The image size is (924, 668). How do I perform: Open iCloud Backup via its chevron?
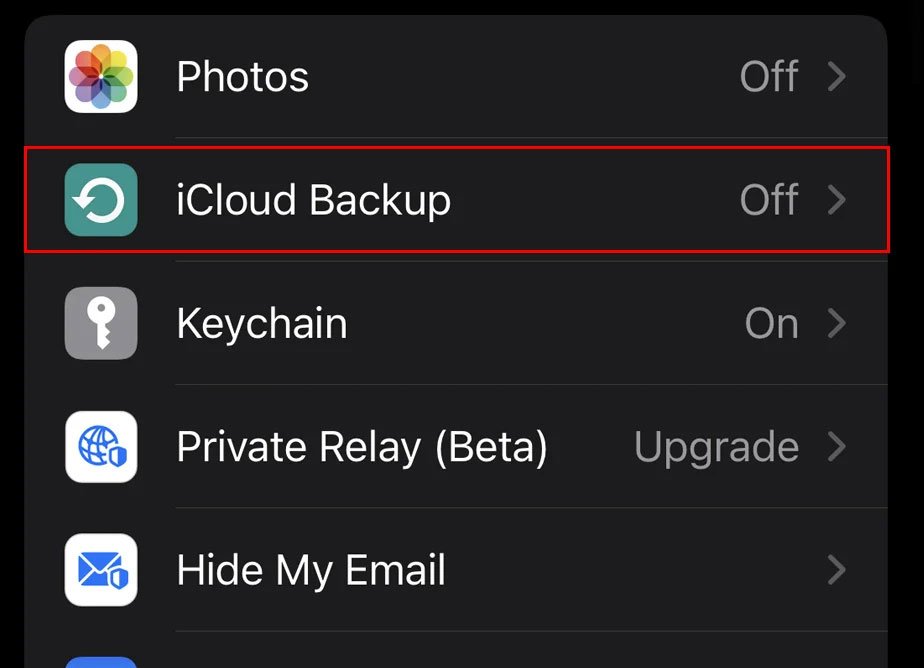[x=838, y=200]
